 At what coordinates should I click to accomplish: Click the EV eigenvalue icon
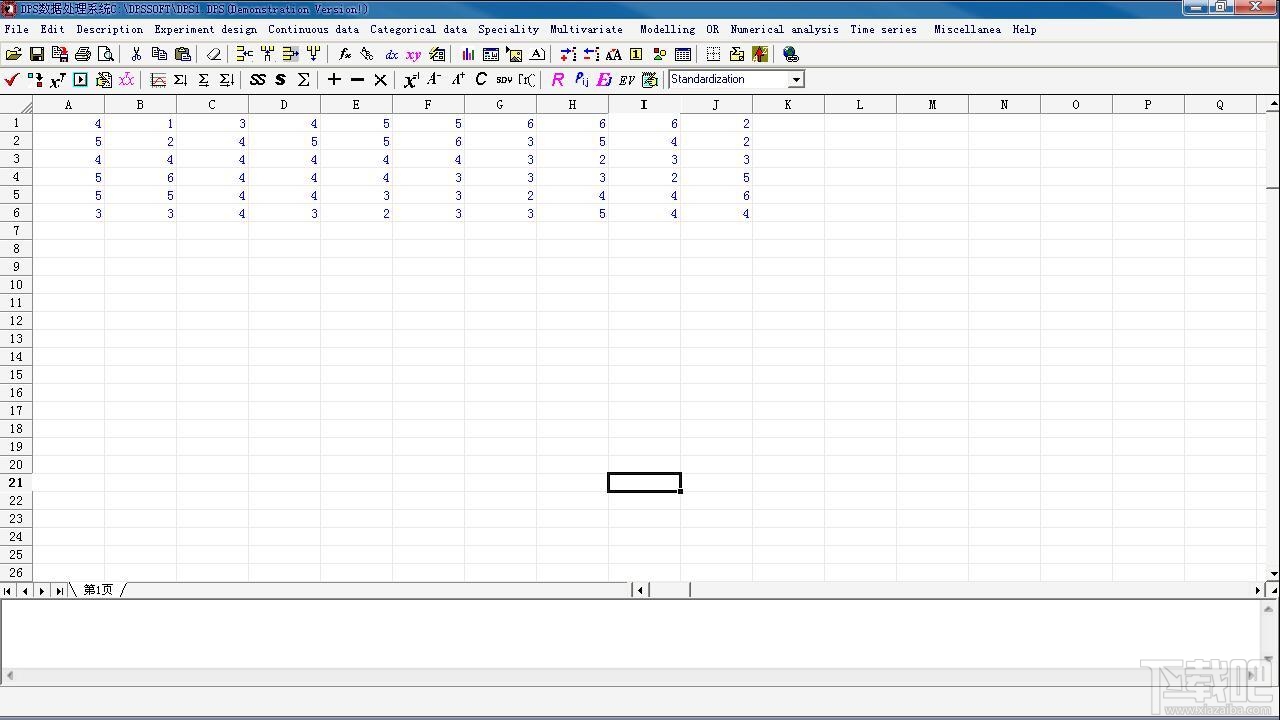pyautogui.click(x=627, y=79)
